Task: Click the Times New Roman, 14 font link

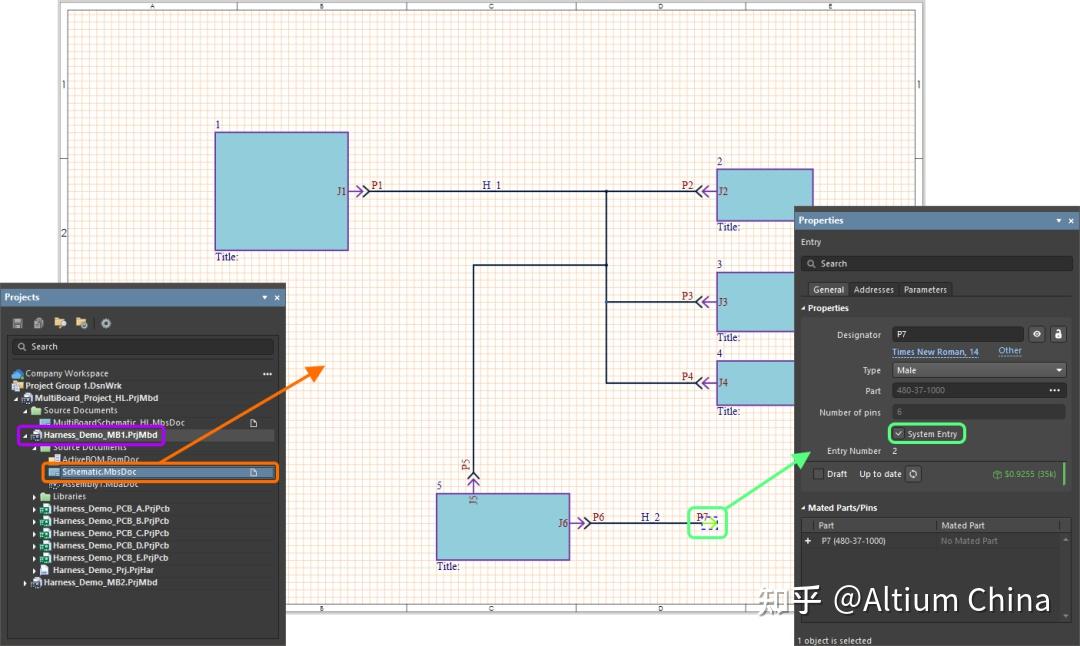Action: pos(935,352)
